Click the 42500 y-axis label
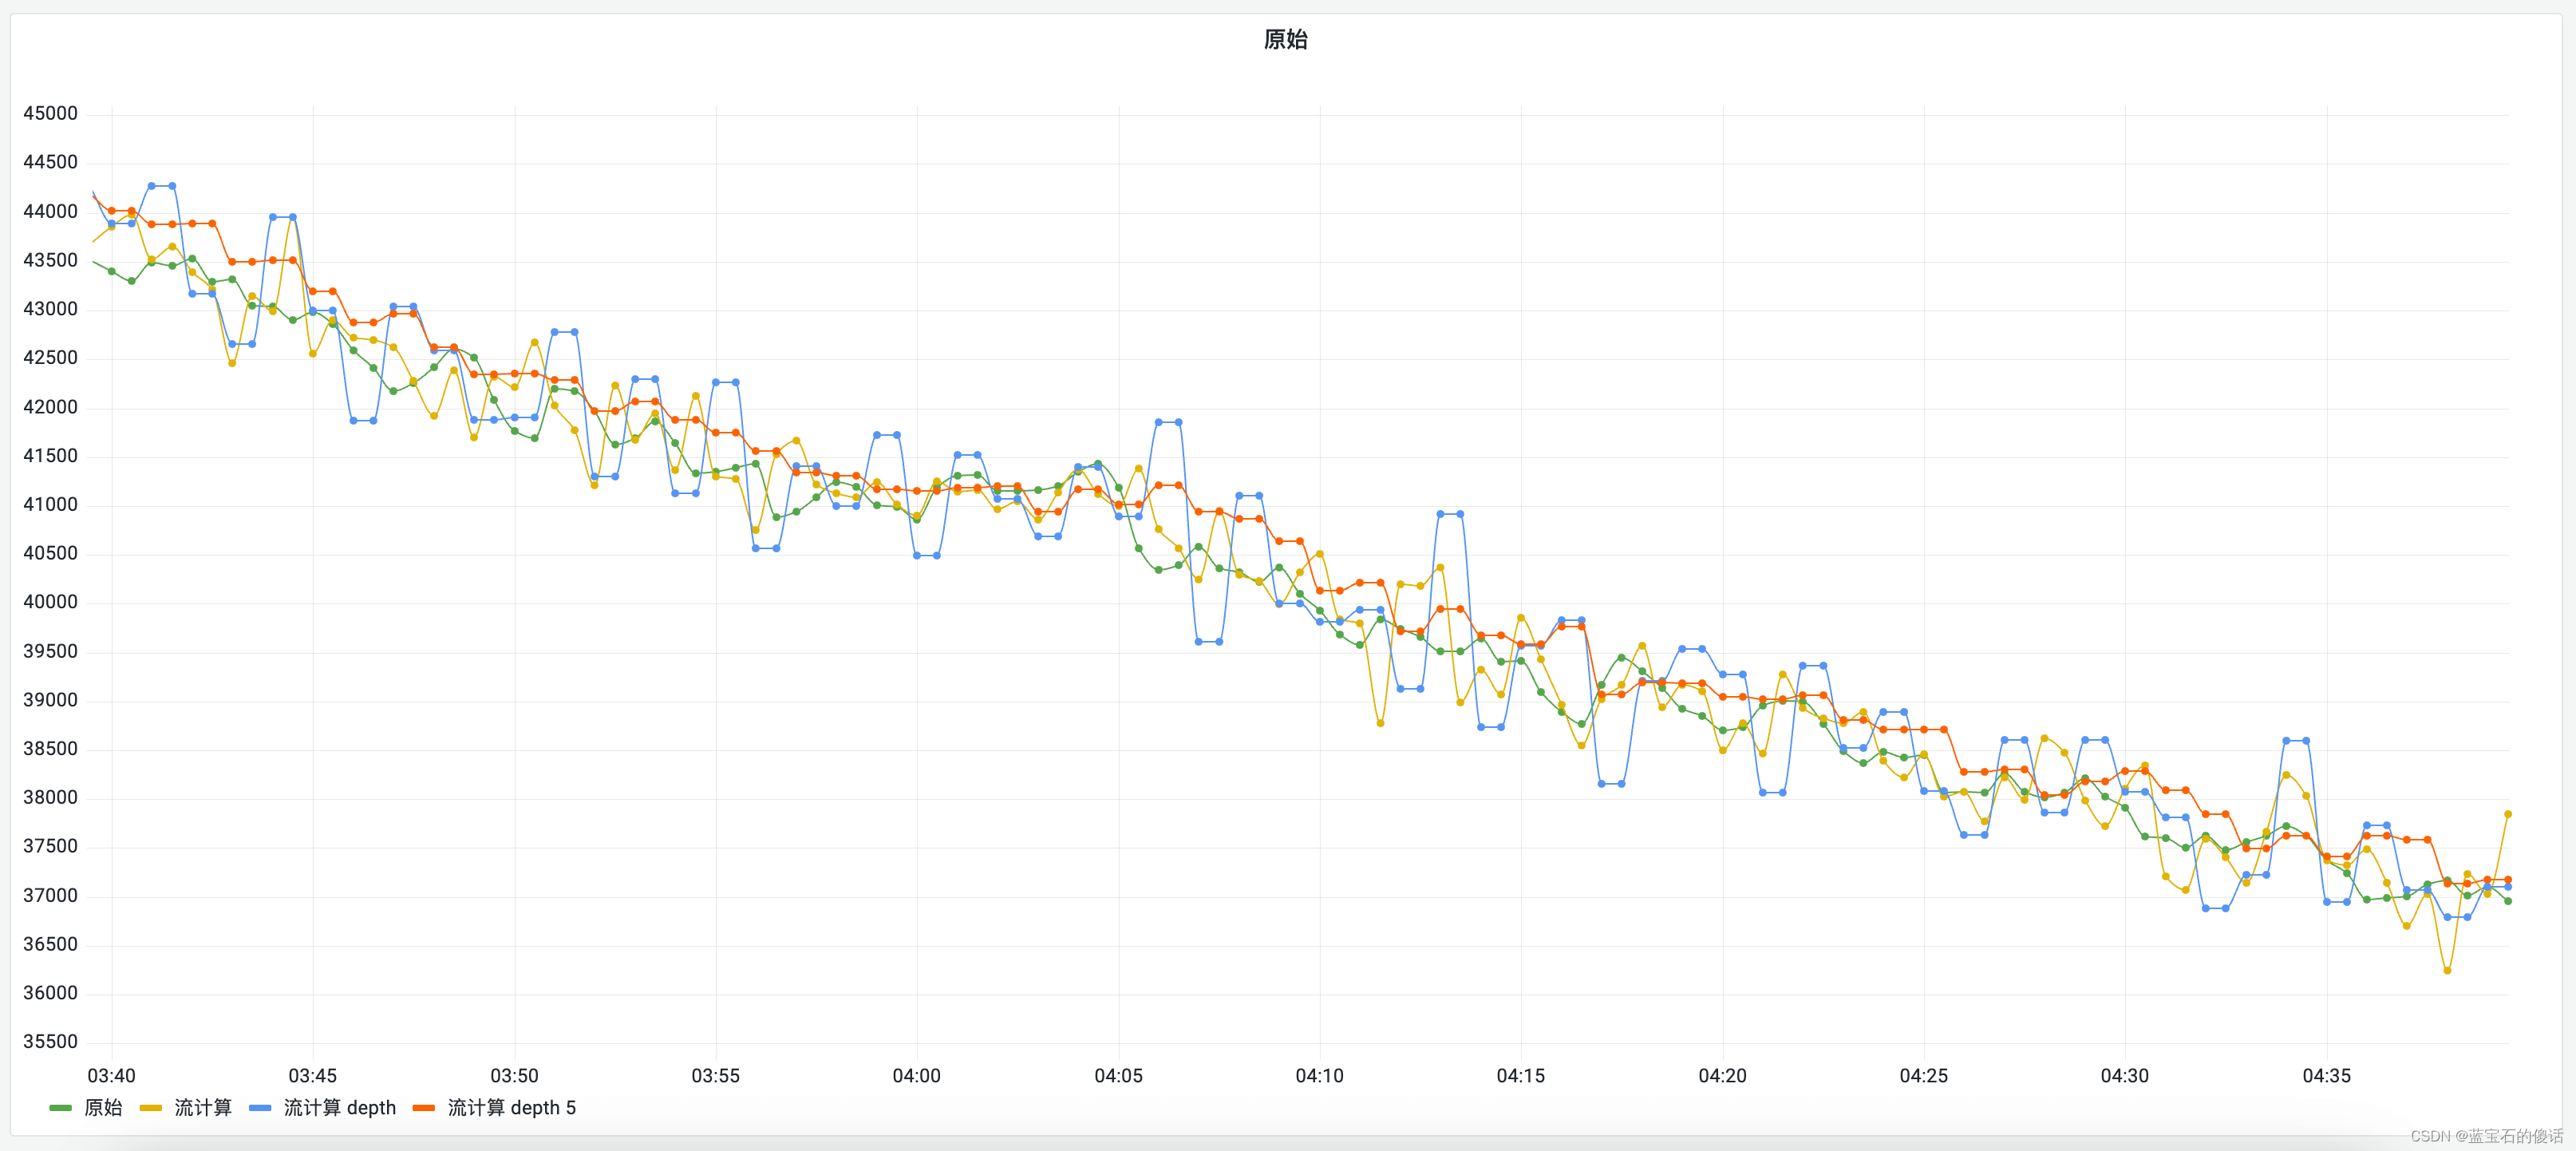The width and height of the screenshot is (2576, 1151). tap(50, 358)
